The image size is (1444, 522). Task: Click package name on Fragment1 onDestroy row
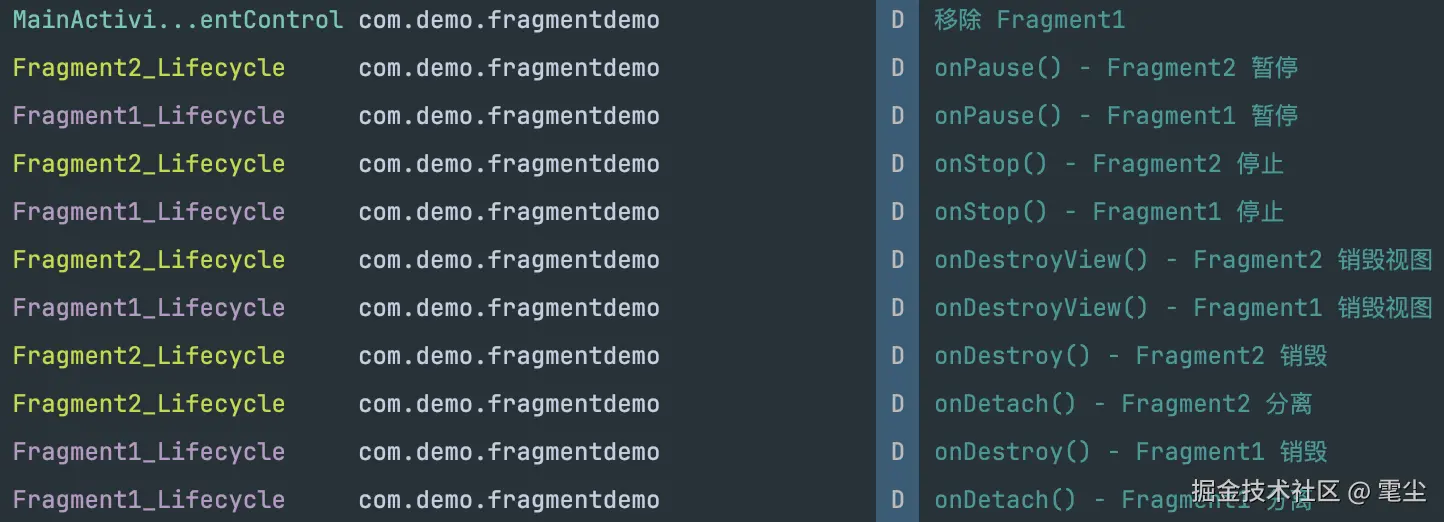click(508, 452)
